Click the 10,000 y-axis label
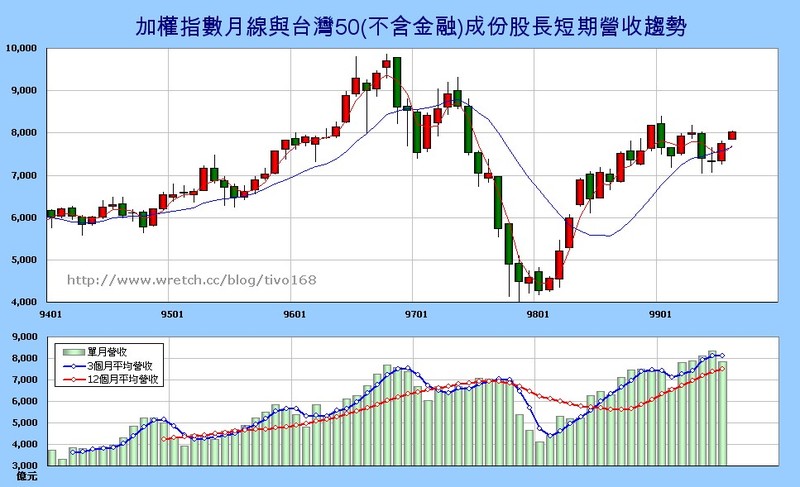The height and width of the screenshot is (487, 800). click(x=21, y=48)
